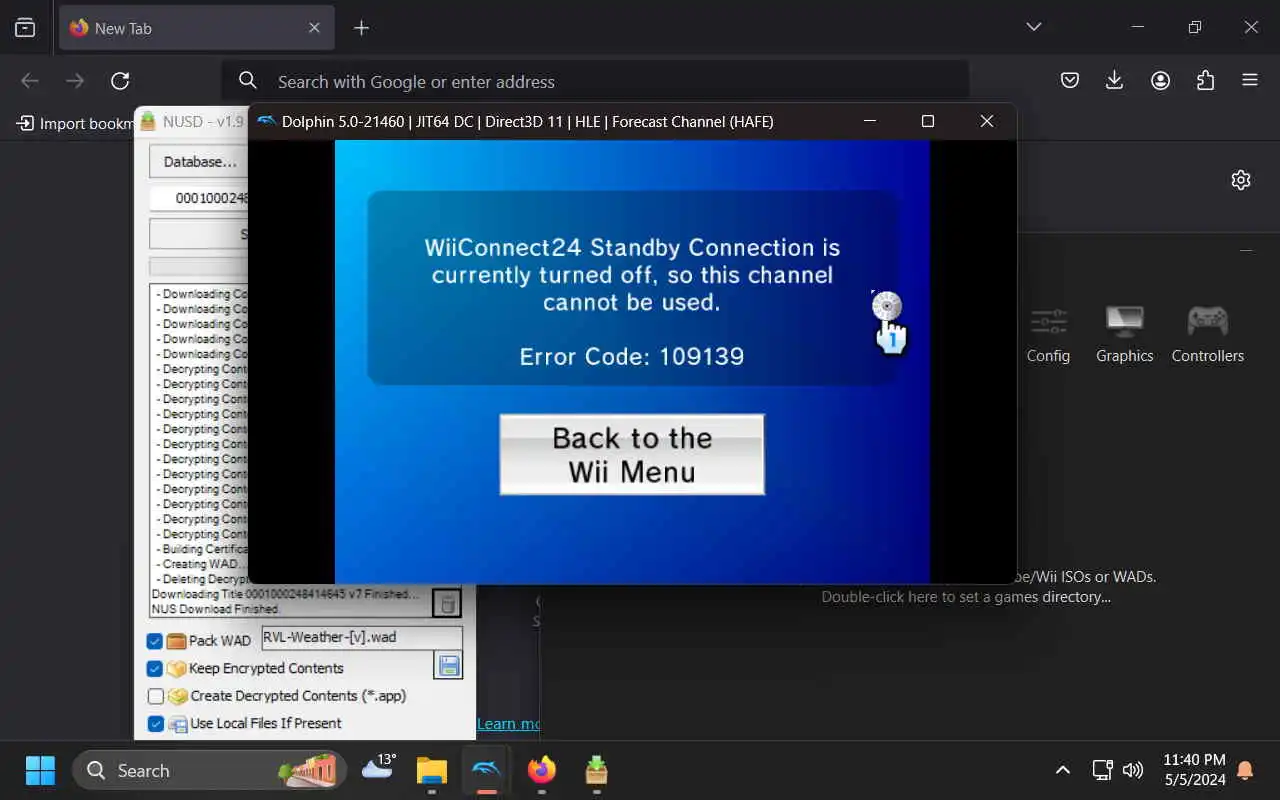The height and width of the screenshot is (800, 1280).
Task: Select the New Tab browser tab
Action: pyautogui.click(x=196, y=28)
